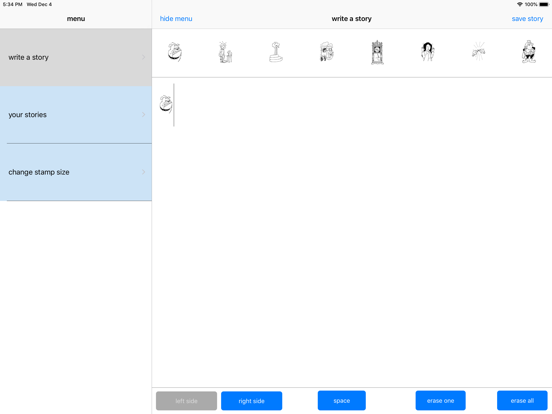
Task: Click the save story link
Action: pyautogui.click(x=527, y=19)
